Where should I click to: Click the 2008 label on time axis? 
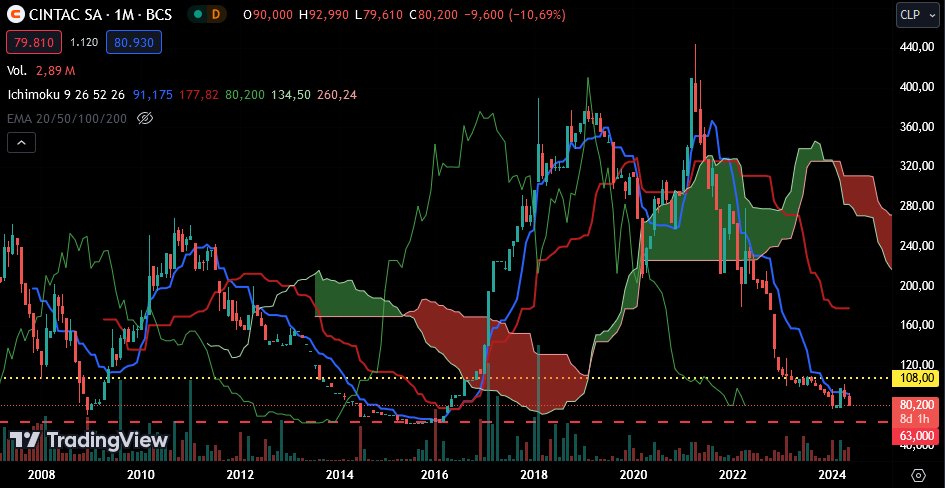point(41,474)
